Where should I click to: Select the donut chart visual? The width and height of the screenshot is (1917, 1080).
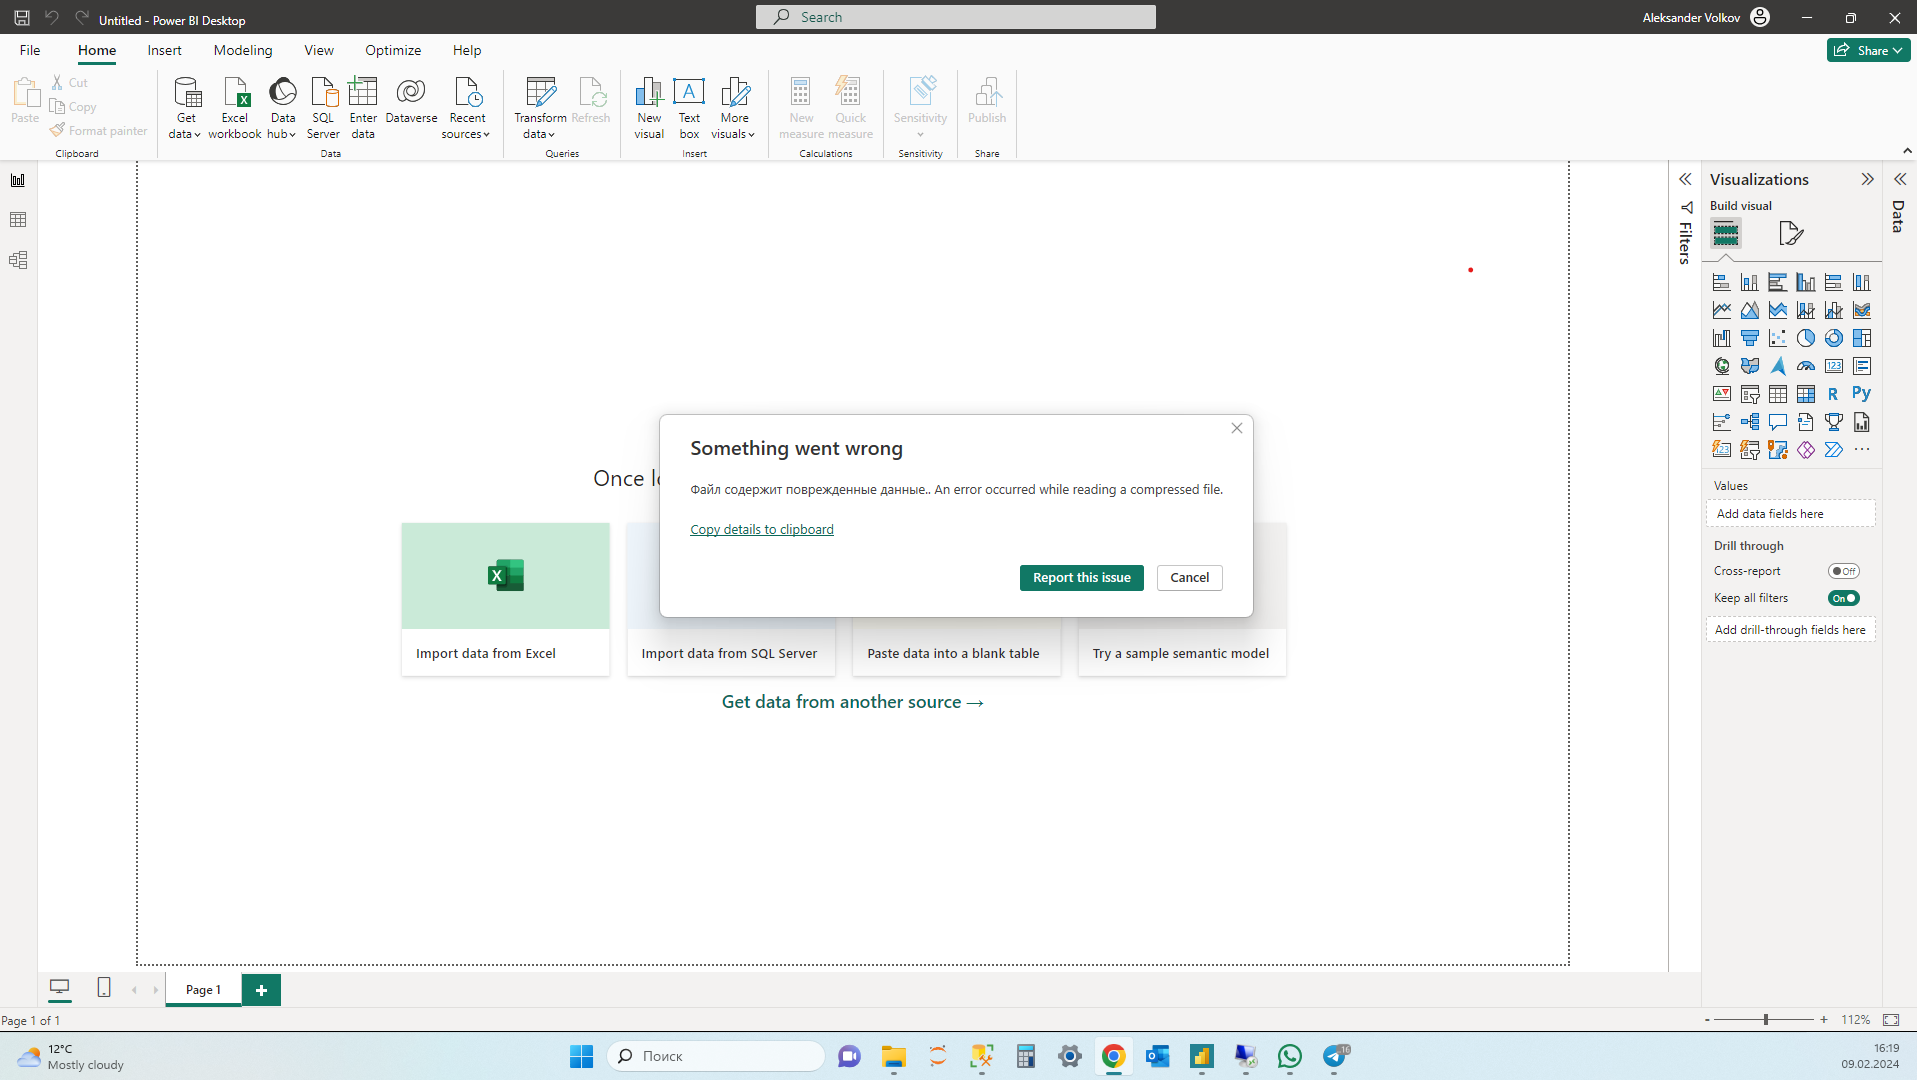pyautogui.click(x=1833, y=338)
